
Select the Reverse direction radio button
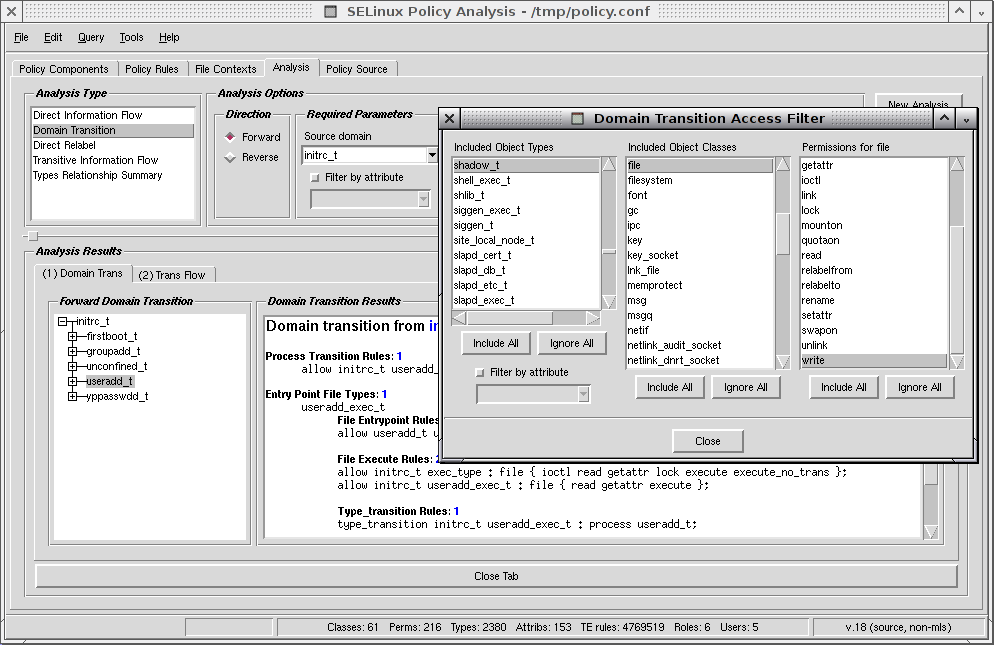point(230,157)
